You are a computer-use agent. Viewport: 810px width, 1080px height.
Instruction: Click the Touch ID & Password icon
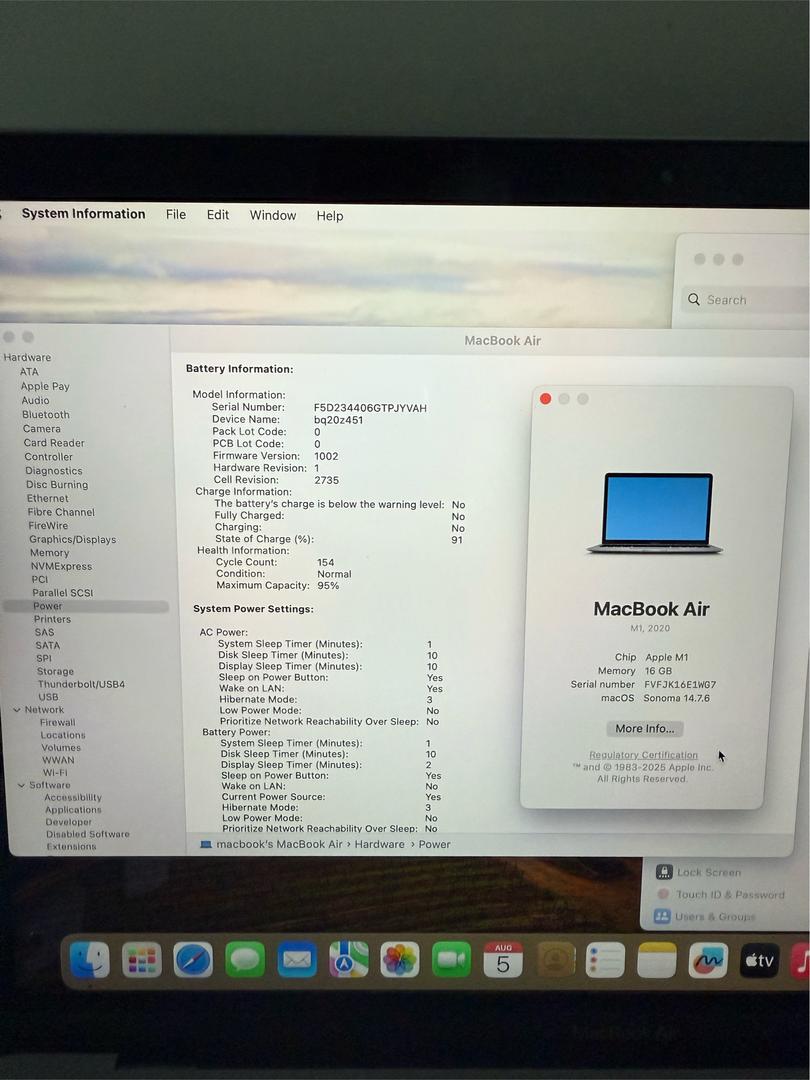[x=663, y=894]
